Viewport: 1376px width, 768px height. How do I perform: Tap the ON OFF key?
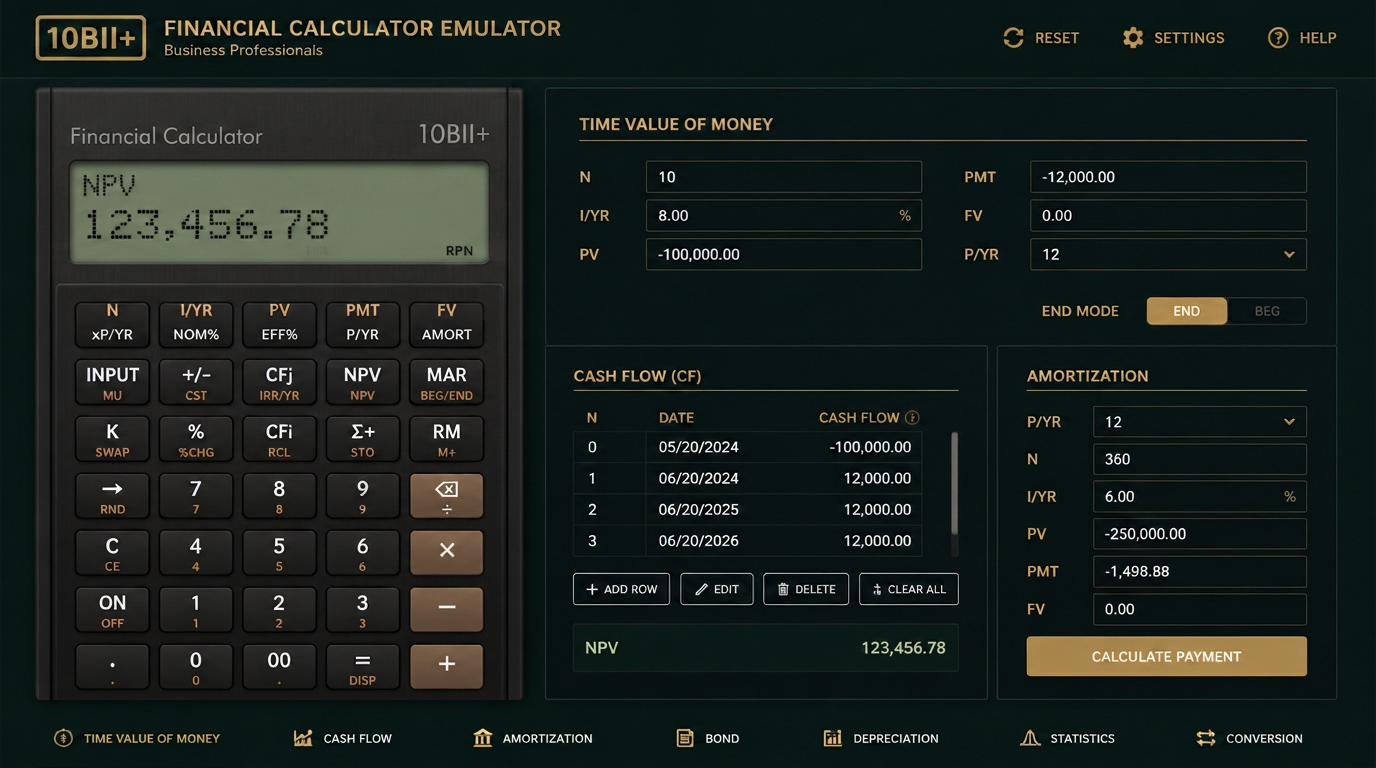pos(112,609)
